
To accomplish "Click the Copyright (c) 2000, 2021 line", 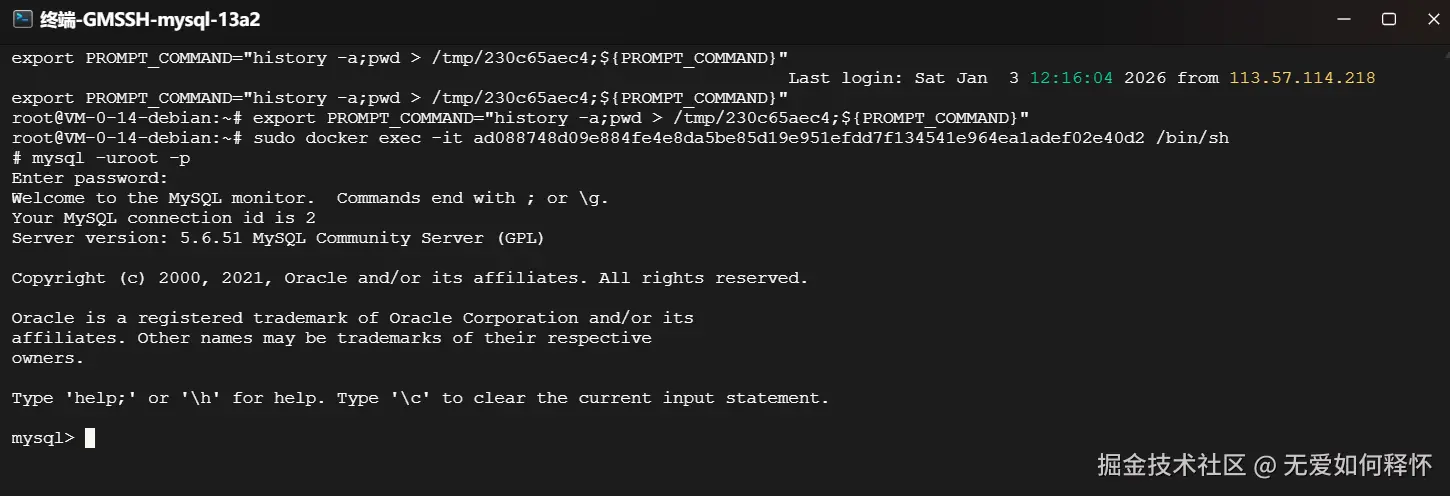I will 409,278.
